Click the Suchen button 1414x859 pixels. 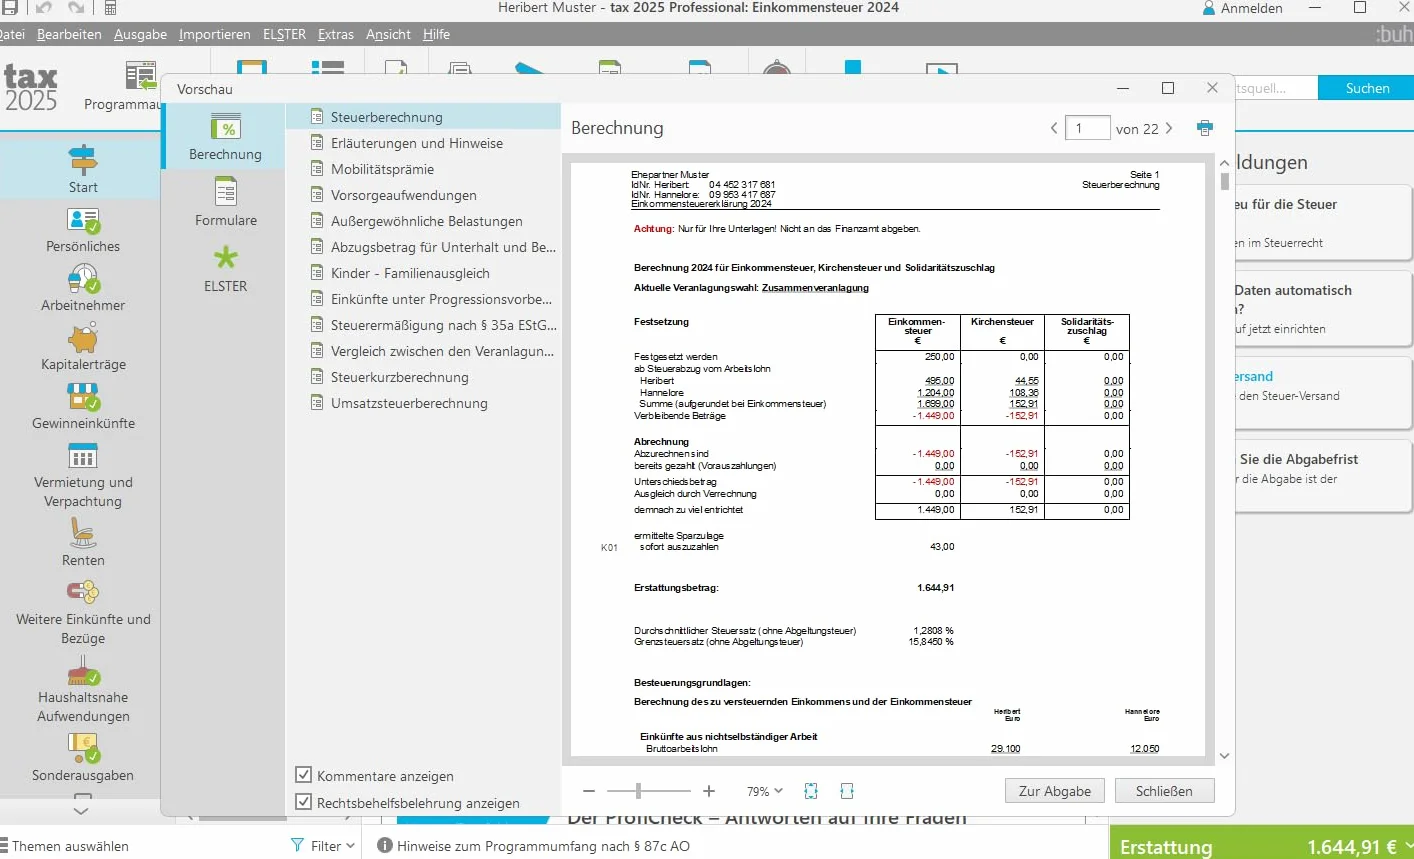pos(1367,88)
